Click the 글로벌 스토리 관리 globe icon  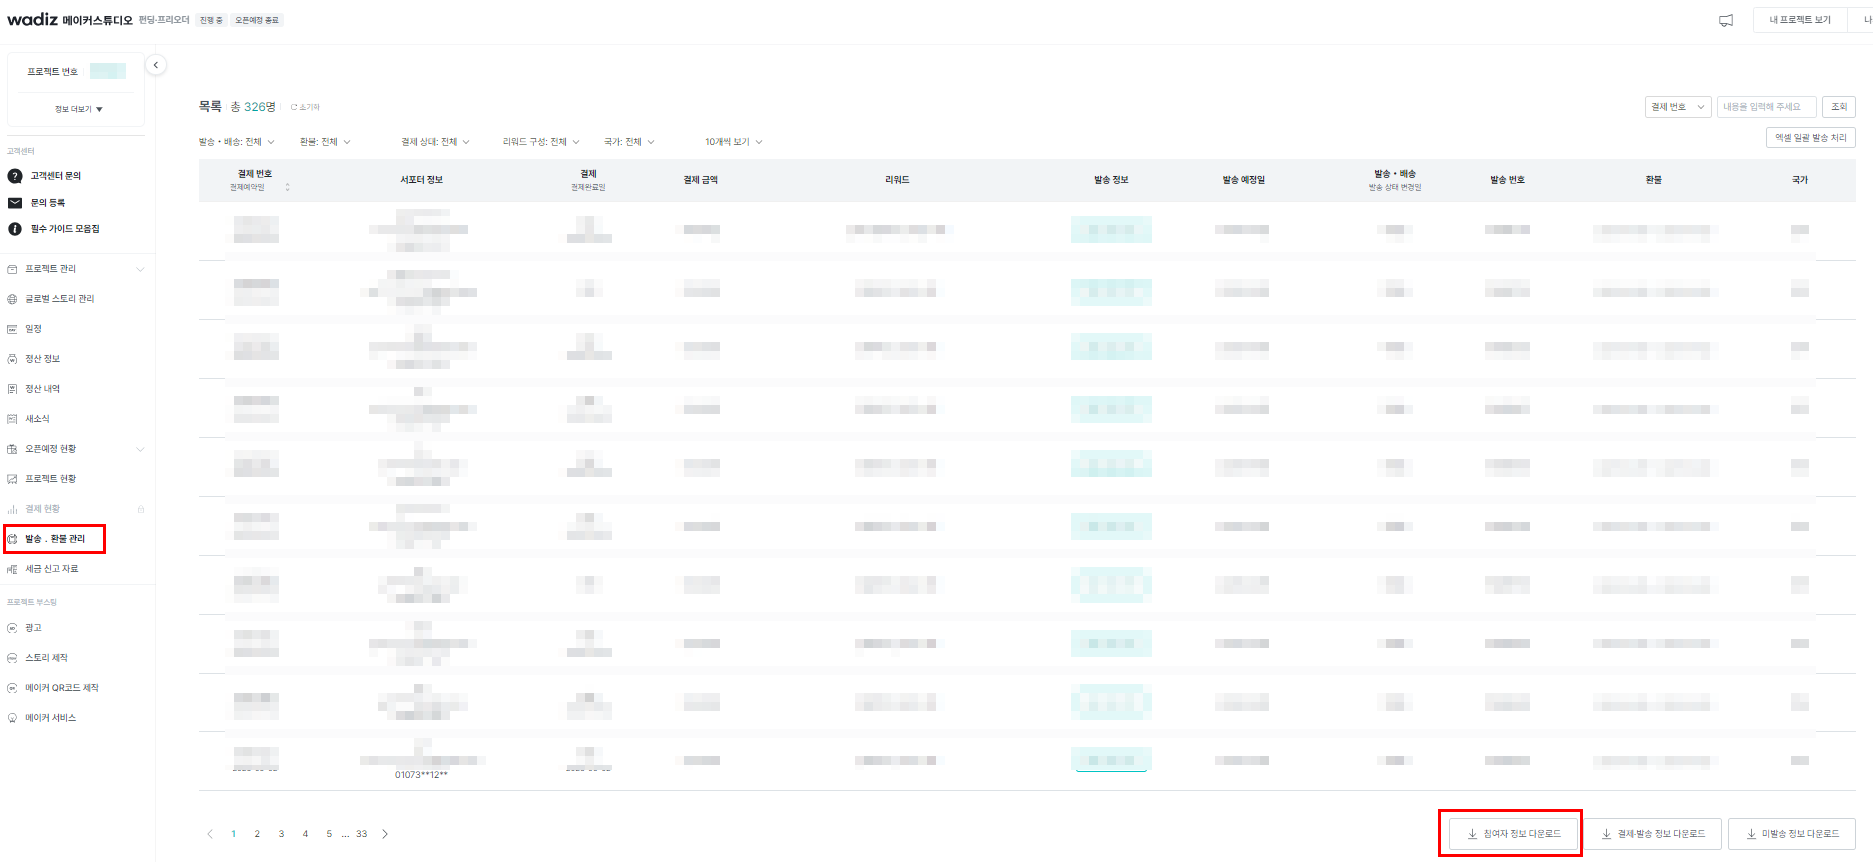12,299
